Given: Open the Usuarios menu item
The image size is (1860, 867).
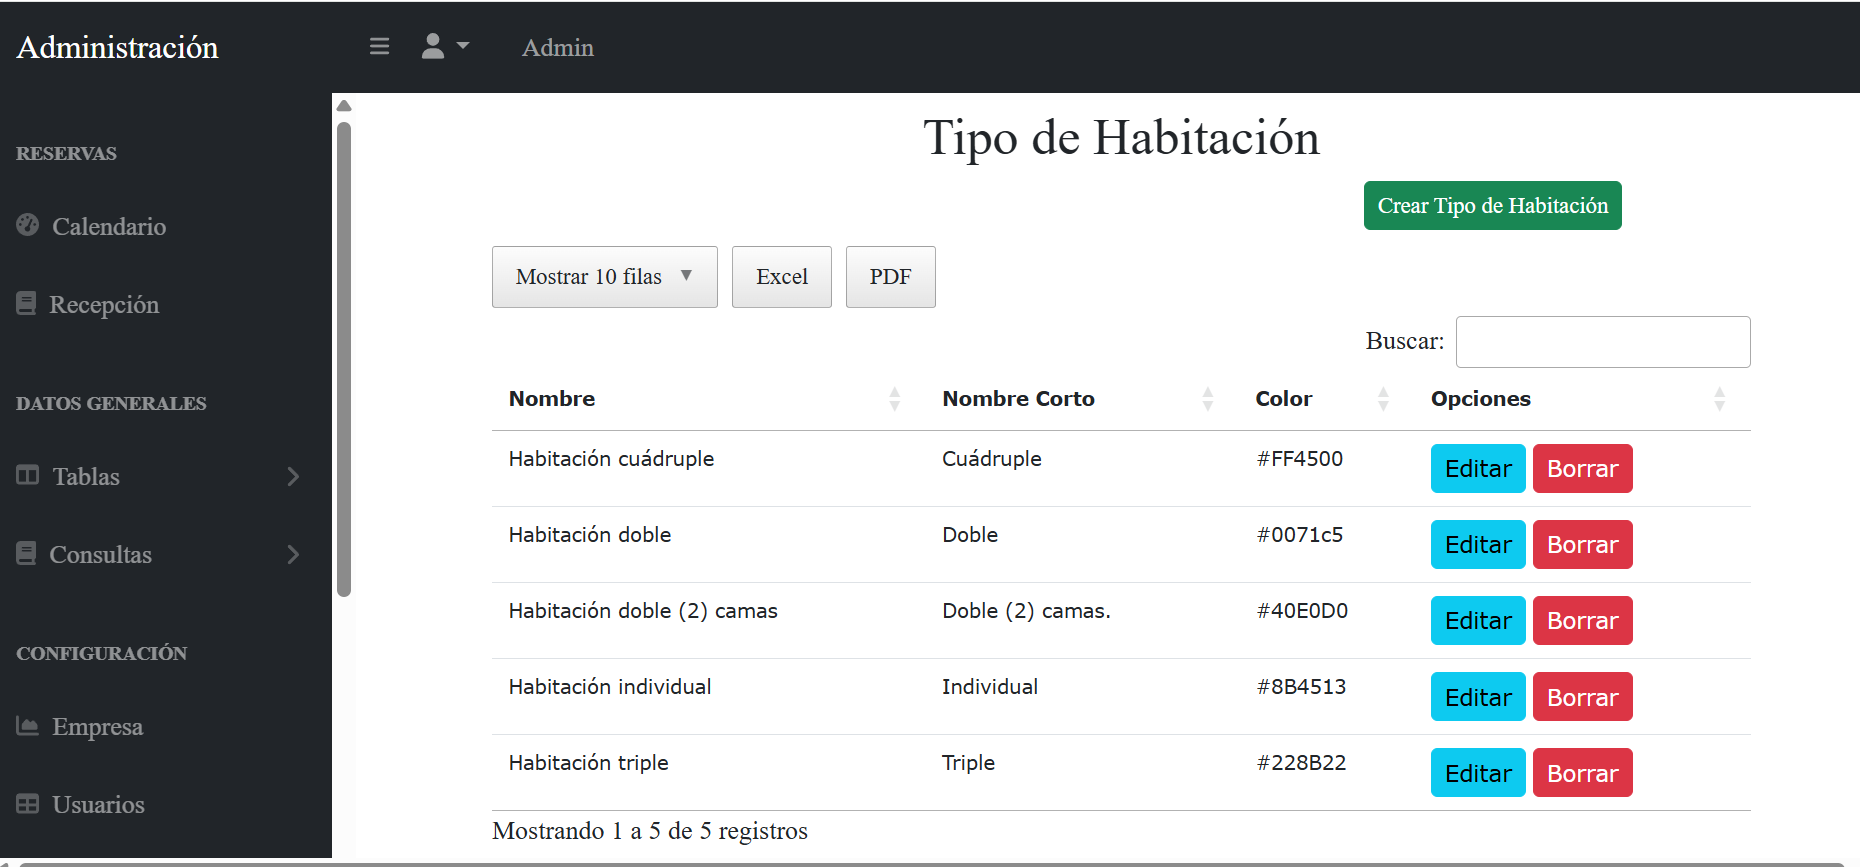Looking at the screenshot, I should point(98,804).
